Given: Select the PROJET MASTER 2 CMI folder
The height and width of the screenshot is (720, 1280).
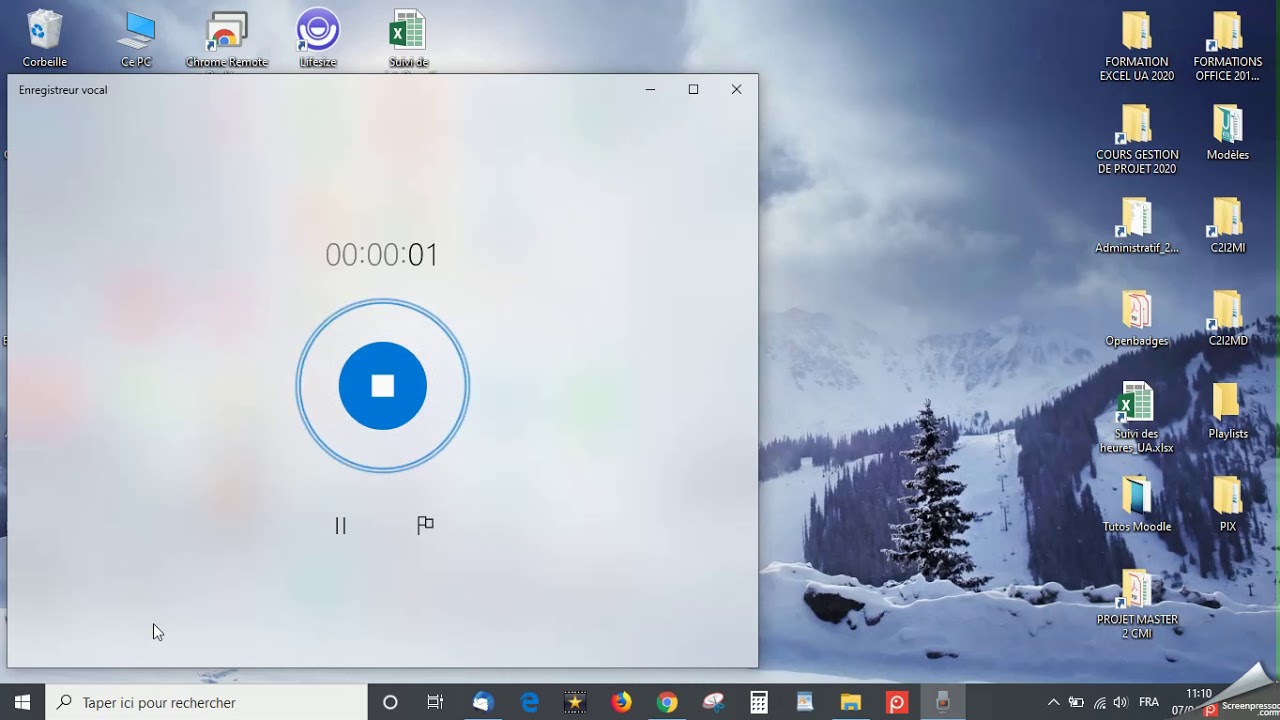Looking at the screenshot, I should pyautogui.click(x=1137, y=604).
